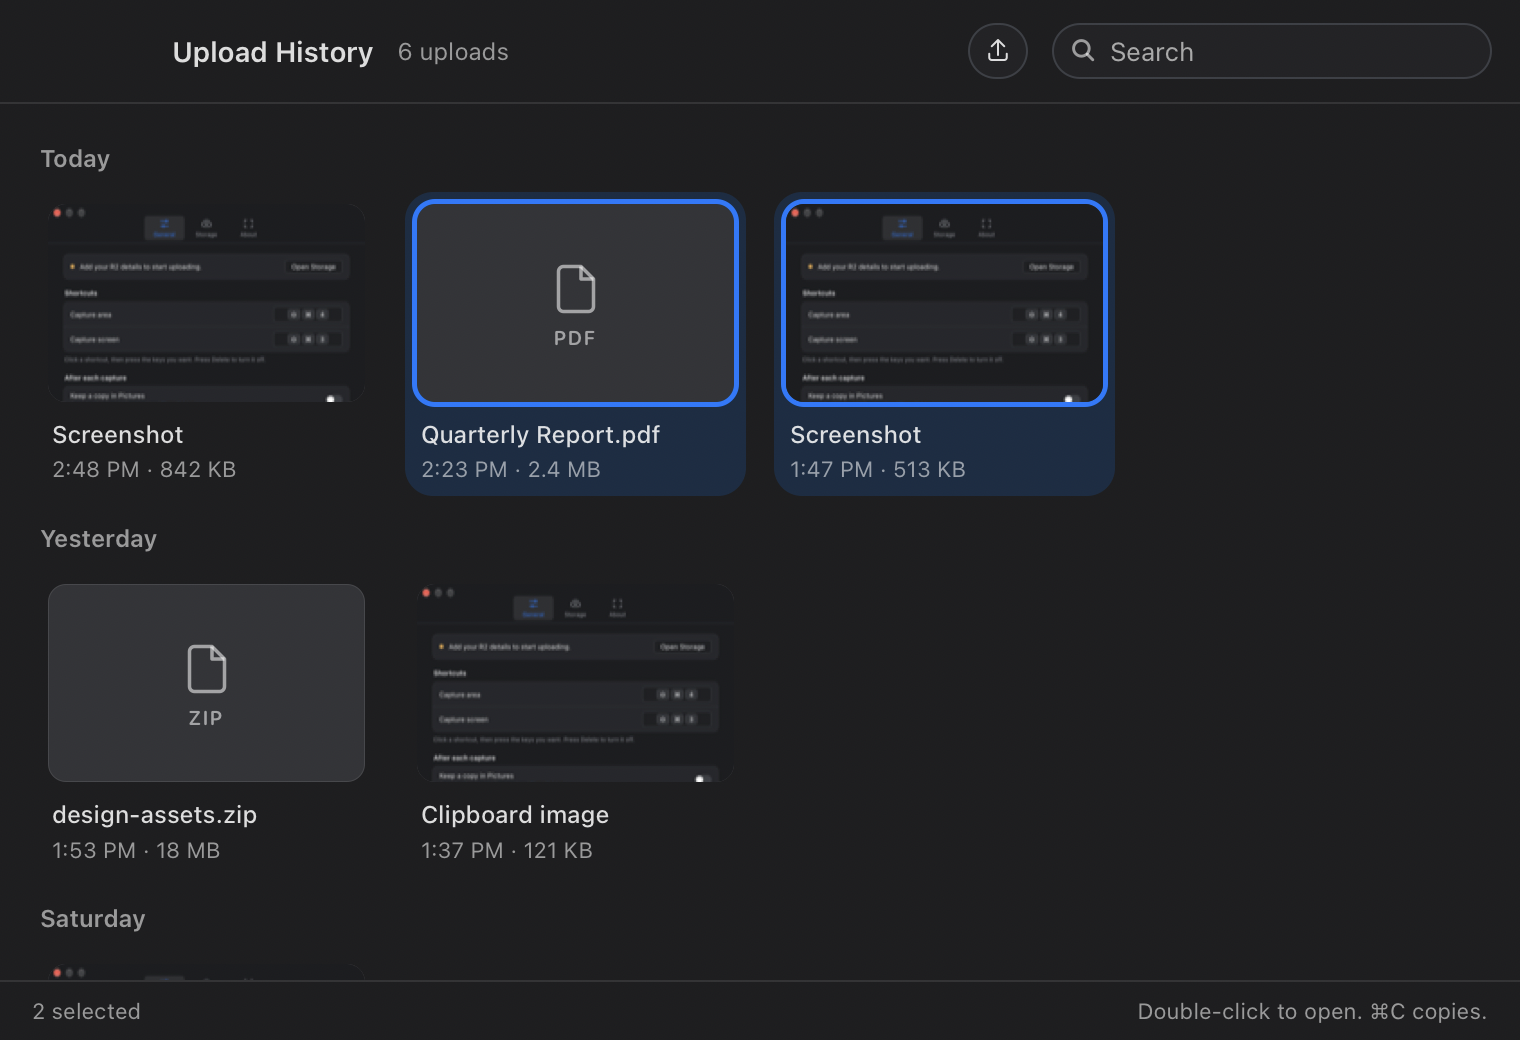Select the design-assets.zip thumbnail

point(206,683)
